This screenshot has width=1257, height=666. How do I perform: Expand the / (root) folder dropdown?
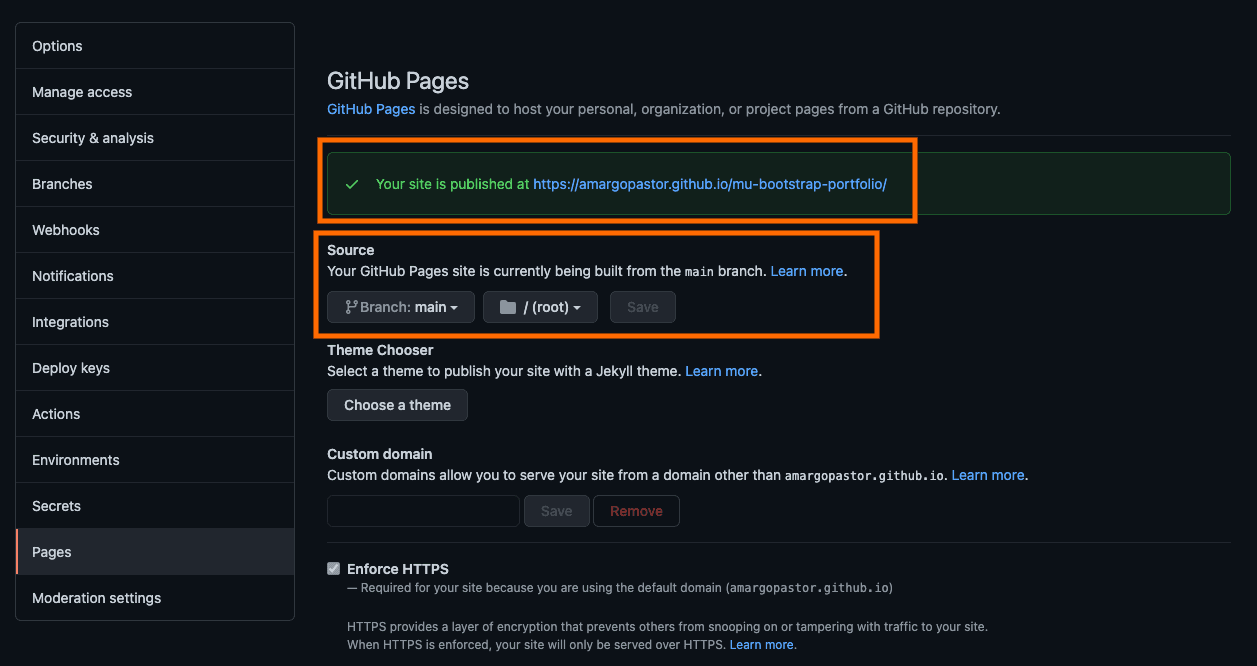tap(540, 307)
